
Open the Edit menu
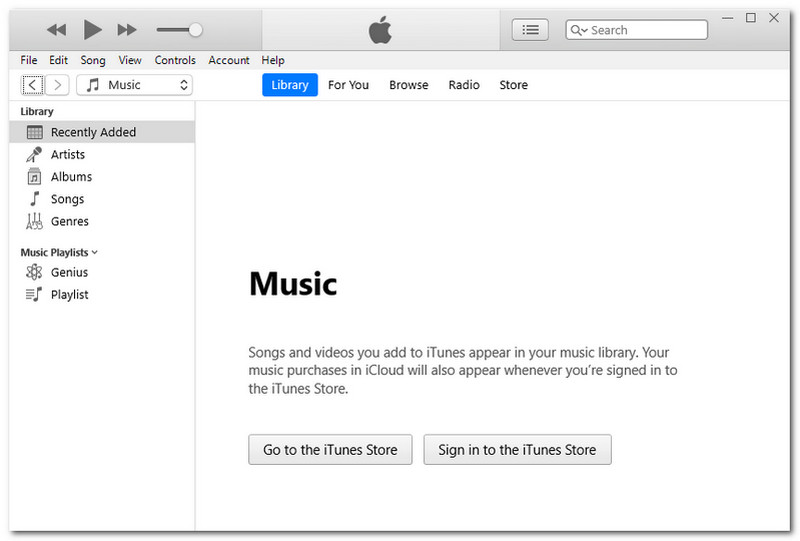tap(58, 60)
